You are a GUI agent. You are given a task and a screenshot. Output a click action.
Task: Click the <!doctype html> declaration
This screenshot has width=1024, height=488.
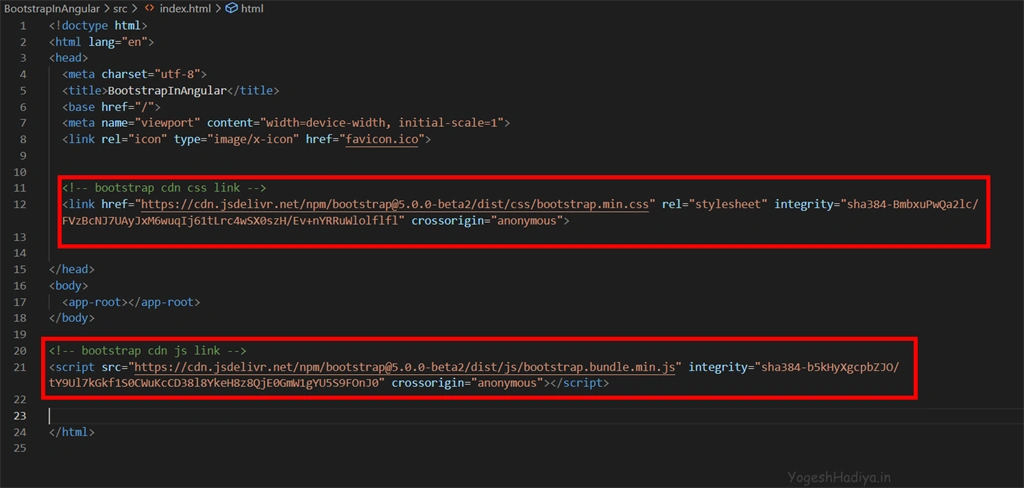click(98, 25)
